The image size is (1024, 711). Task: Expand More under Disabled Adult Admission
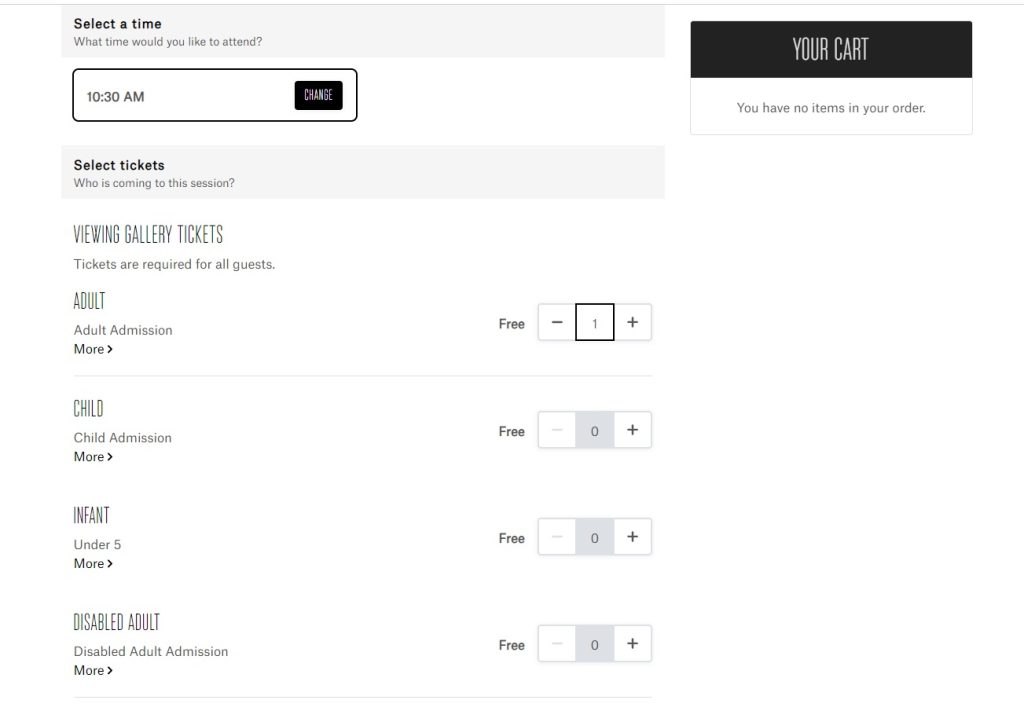(93, 671)
